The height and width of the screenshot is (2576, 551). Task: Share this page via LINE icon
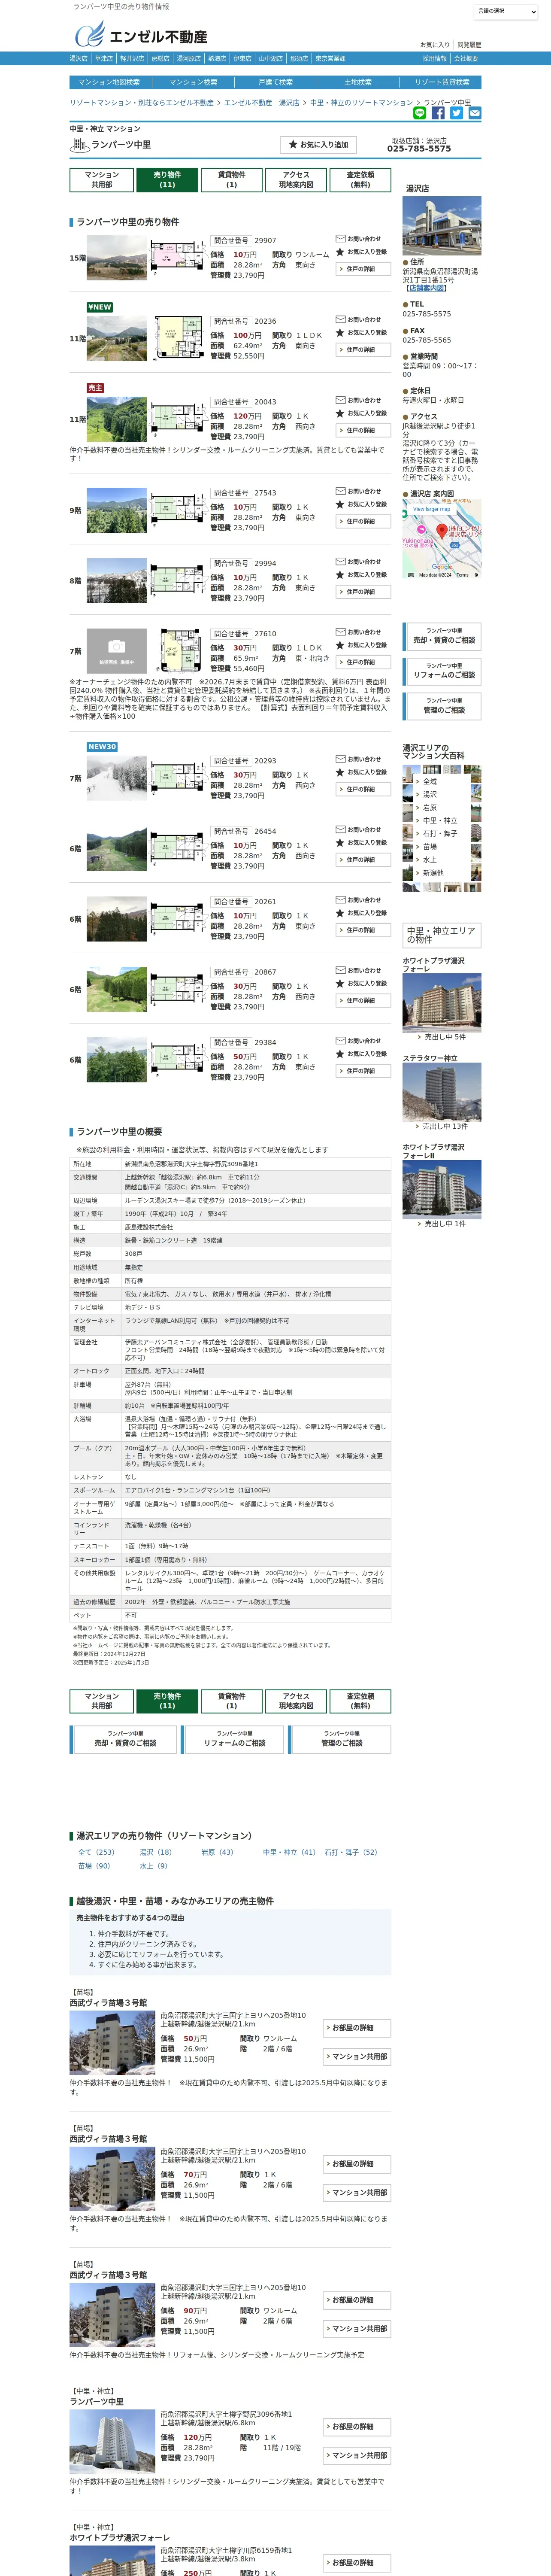pyautogui.click(x=420, y=113)
